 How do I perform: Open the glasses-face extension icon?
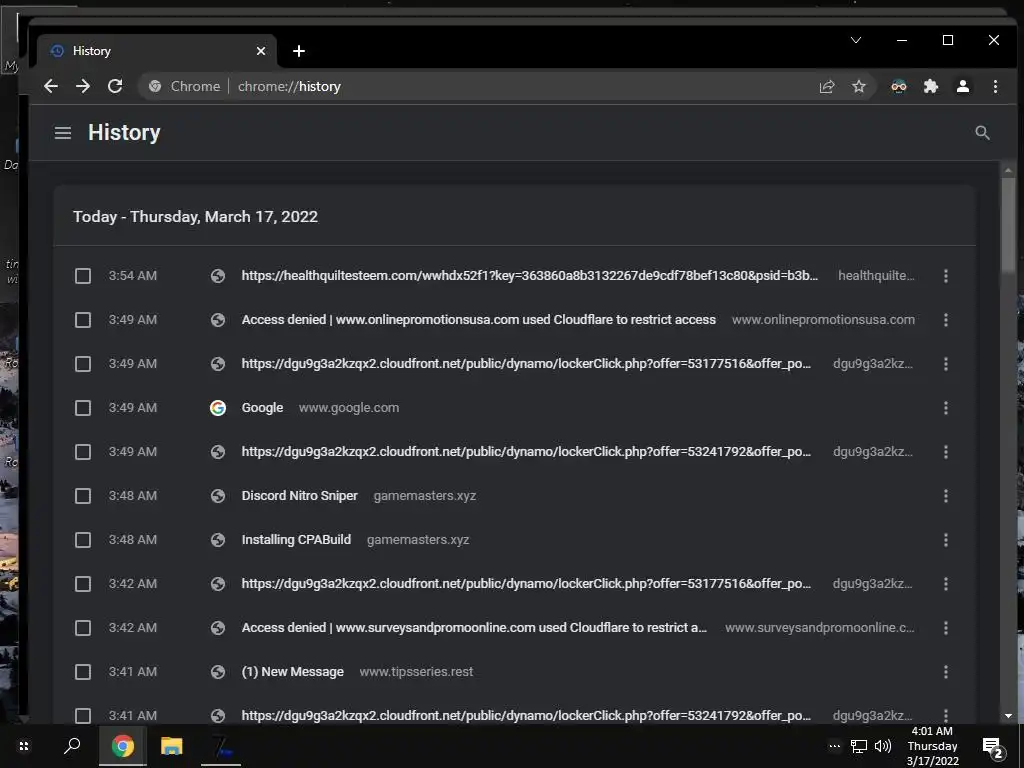(x=899, y=86)
